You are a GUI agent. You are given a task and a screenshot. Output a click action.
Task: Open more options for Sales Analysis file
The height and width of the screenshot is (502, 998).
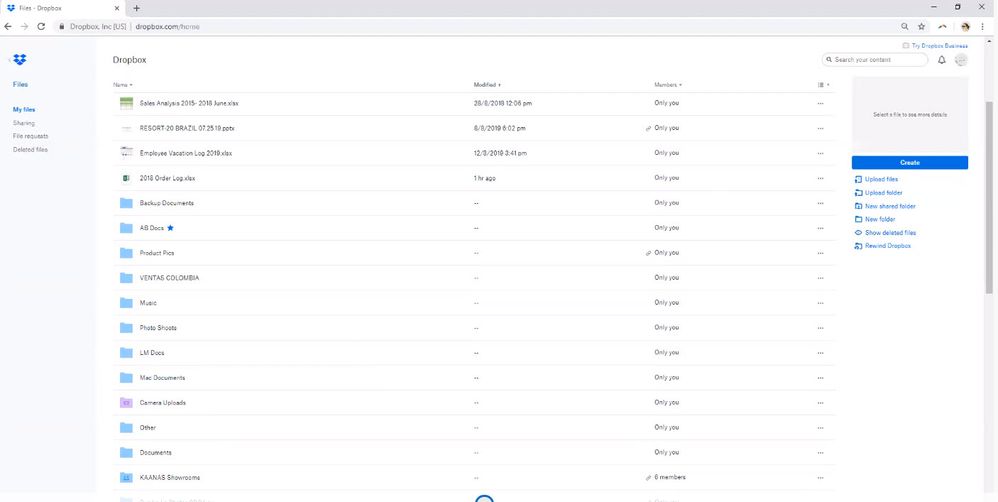pos(821,103)
